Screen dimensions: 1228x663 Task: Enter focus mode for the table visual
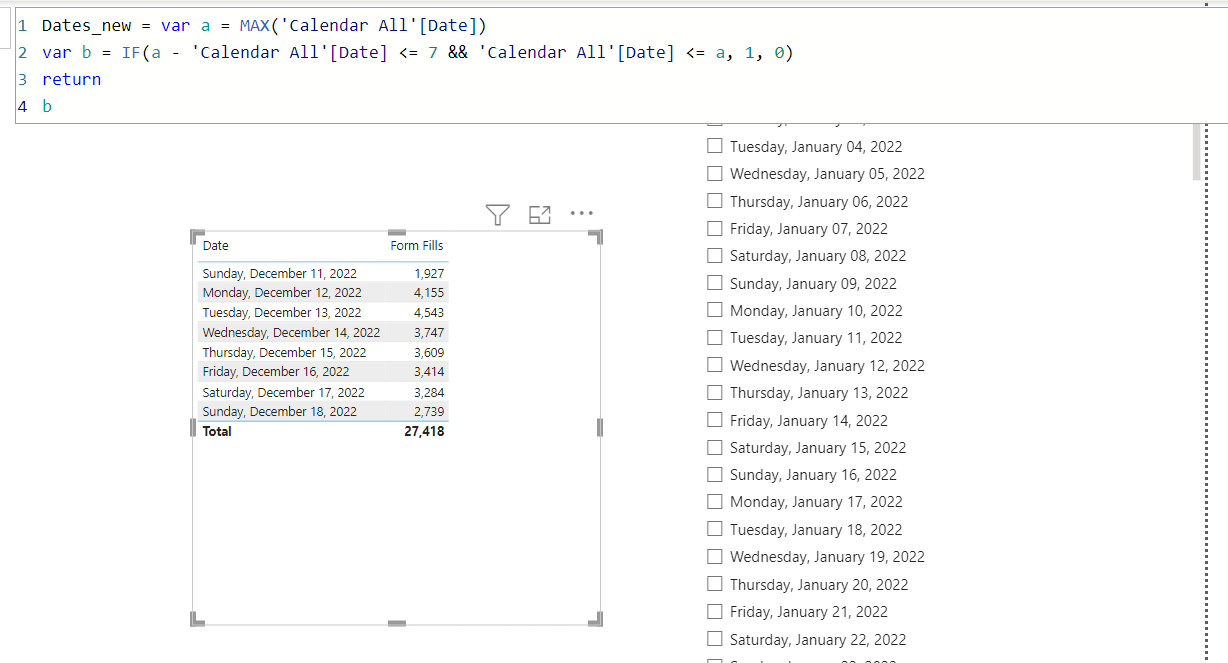click(x=540, y=214)
